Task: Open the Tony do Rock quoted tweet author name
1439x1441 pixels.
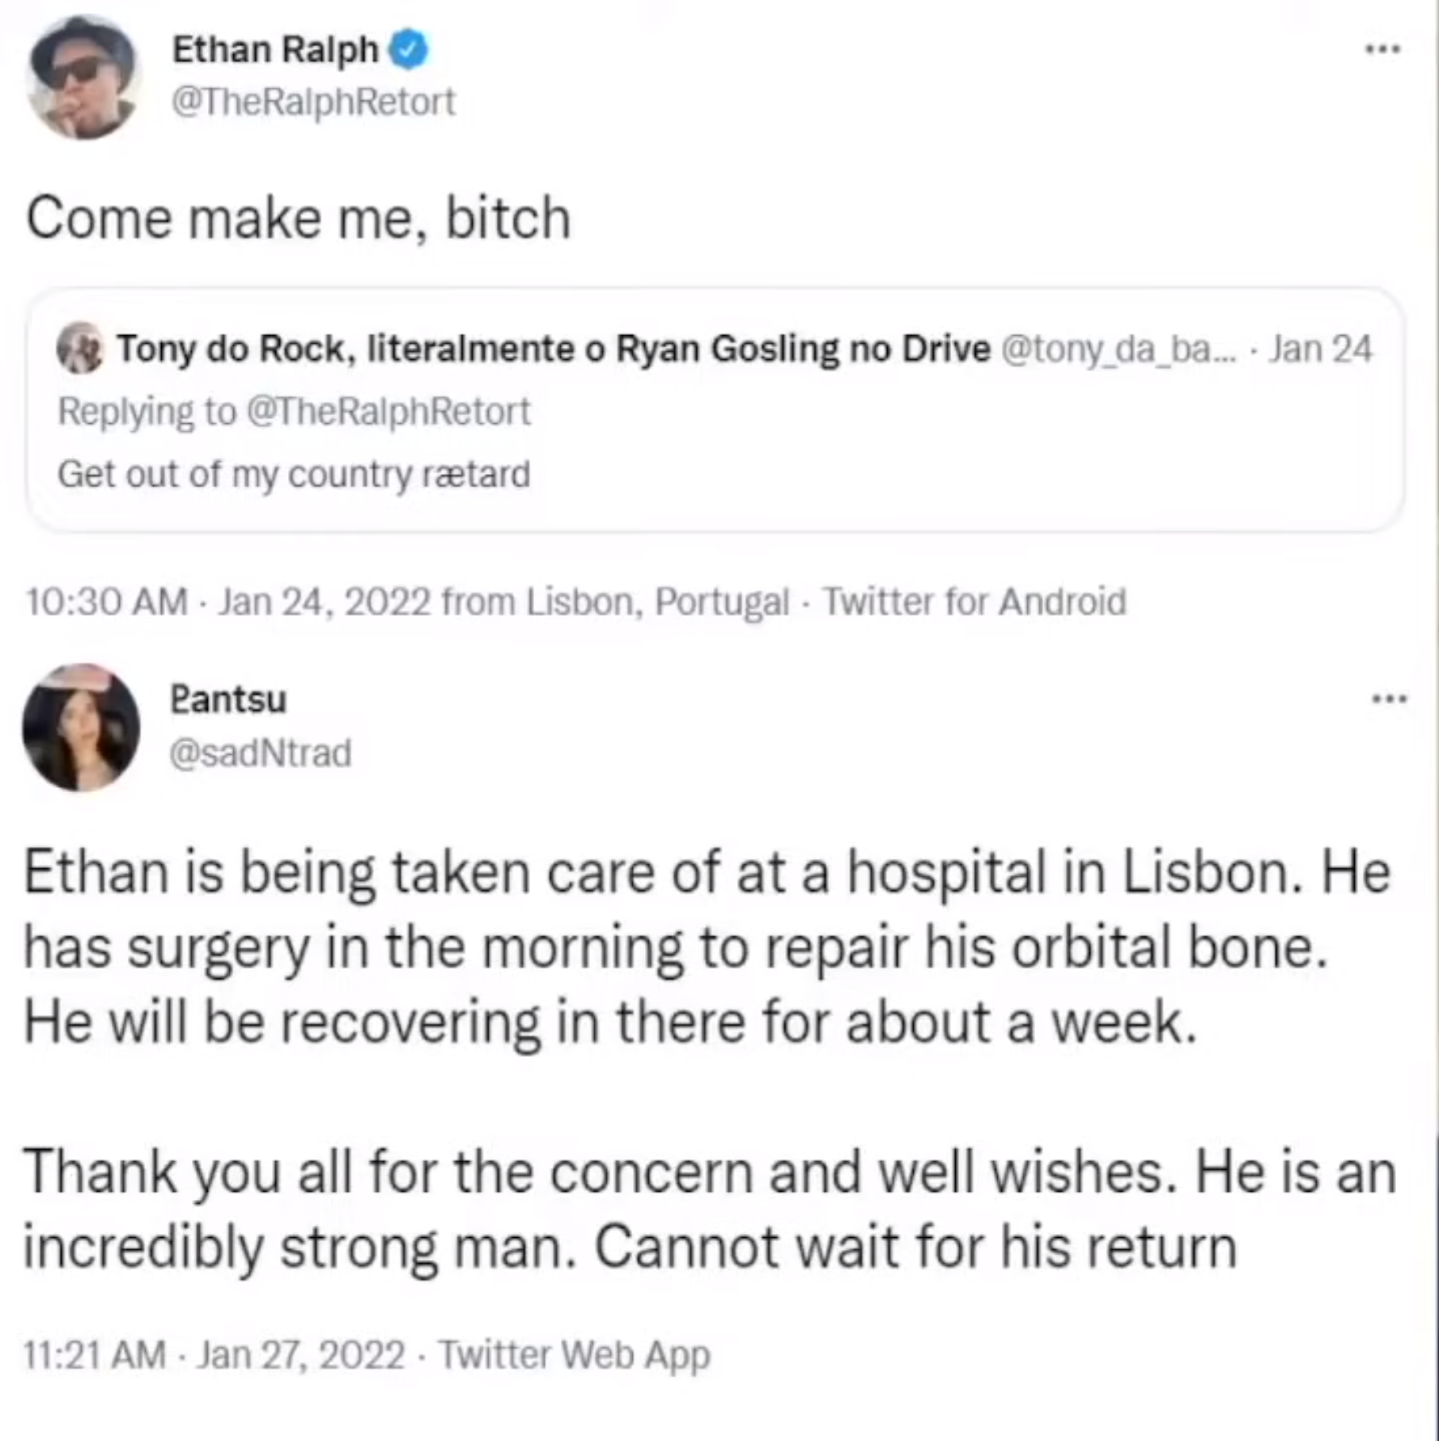Action: click(553, 349)
